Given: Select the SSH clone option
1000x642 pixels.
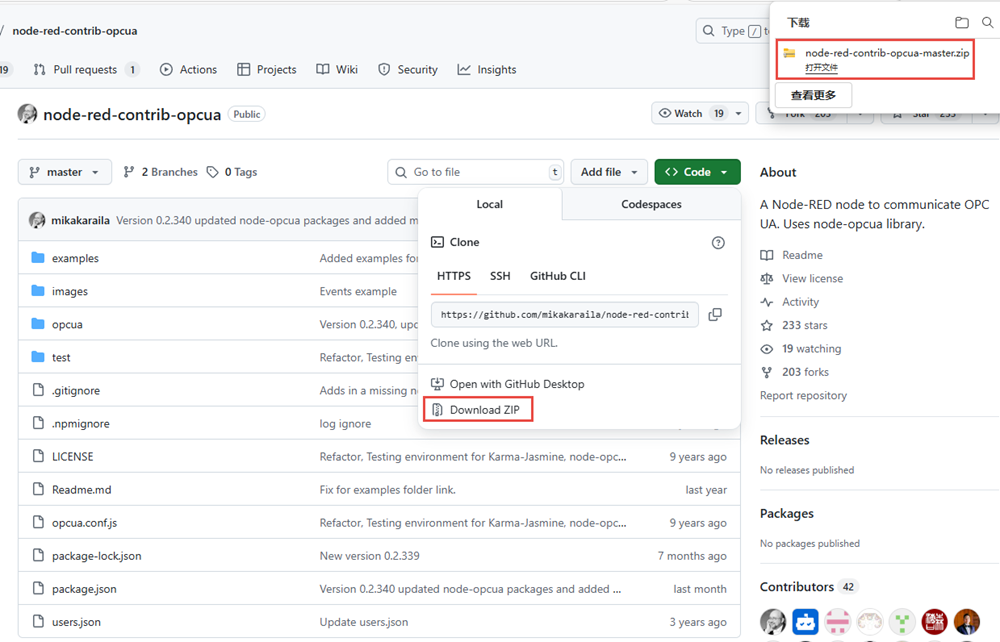Looking at the screenshot, I should click(x=500, y=276).
